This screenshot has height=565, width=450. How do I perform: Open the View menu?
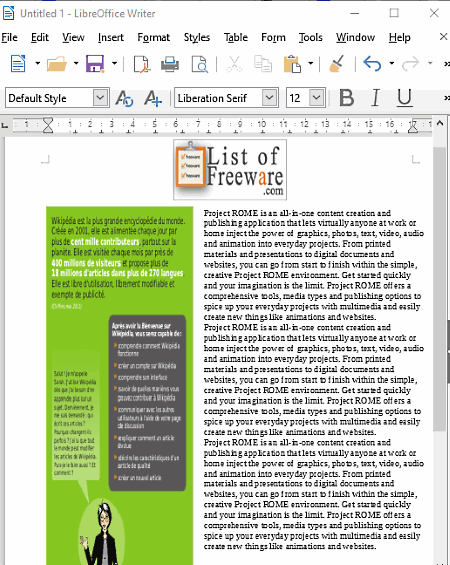pyautogui.click(x=73, y=37)
